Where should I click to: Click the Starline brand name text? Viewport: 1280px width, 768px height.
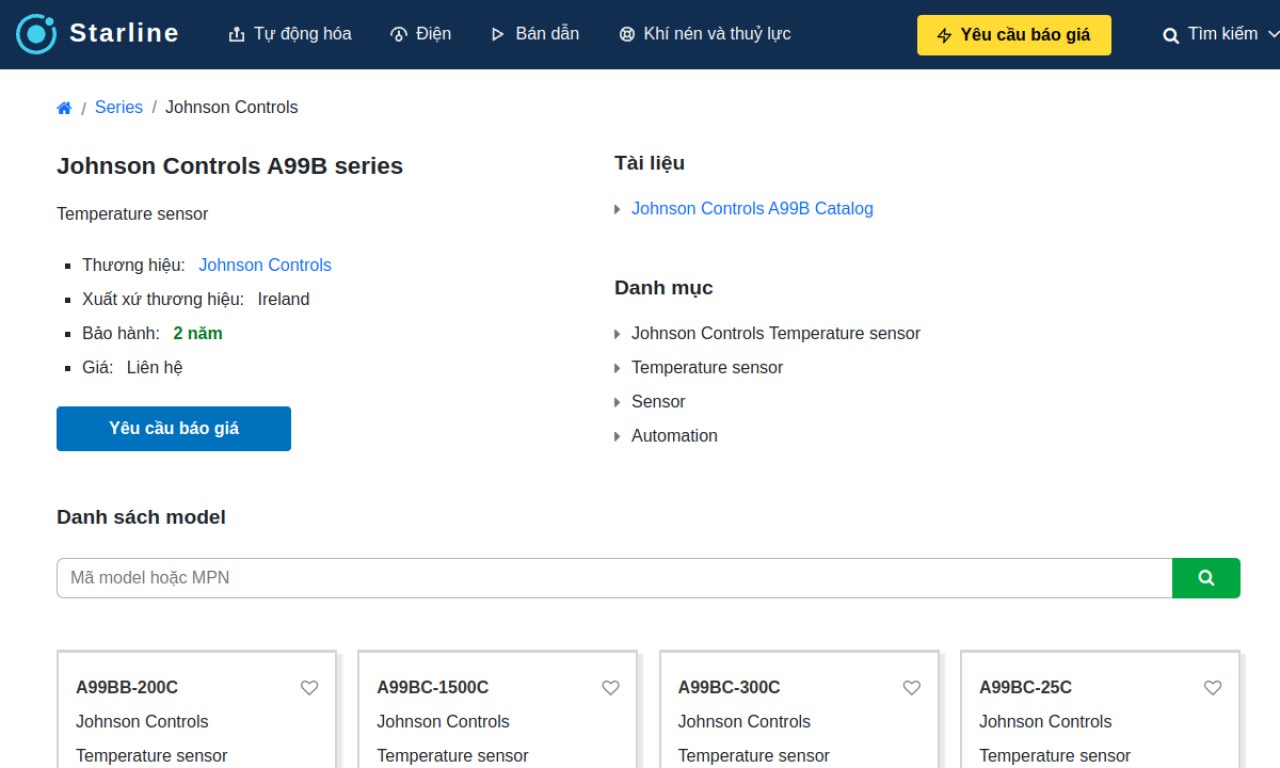pyautogui.click(x=124, y=33)
